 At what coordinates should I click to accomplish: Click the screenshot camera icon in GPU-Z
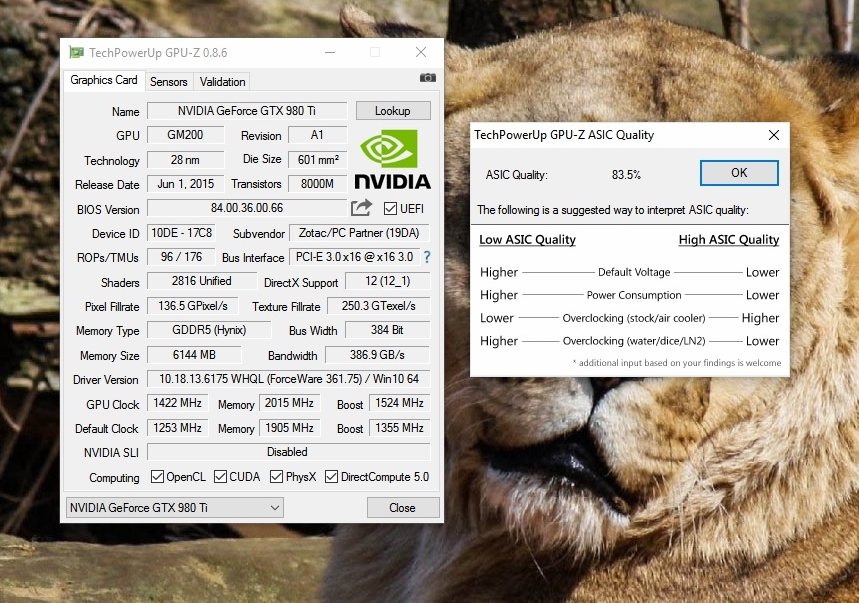428,78
